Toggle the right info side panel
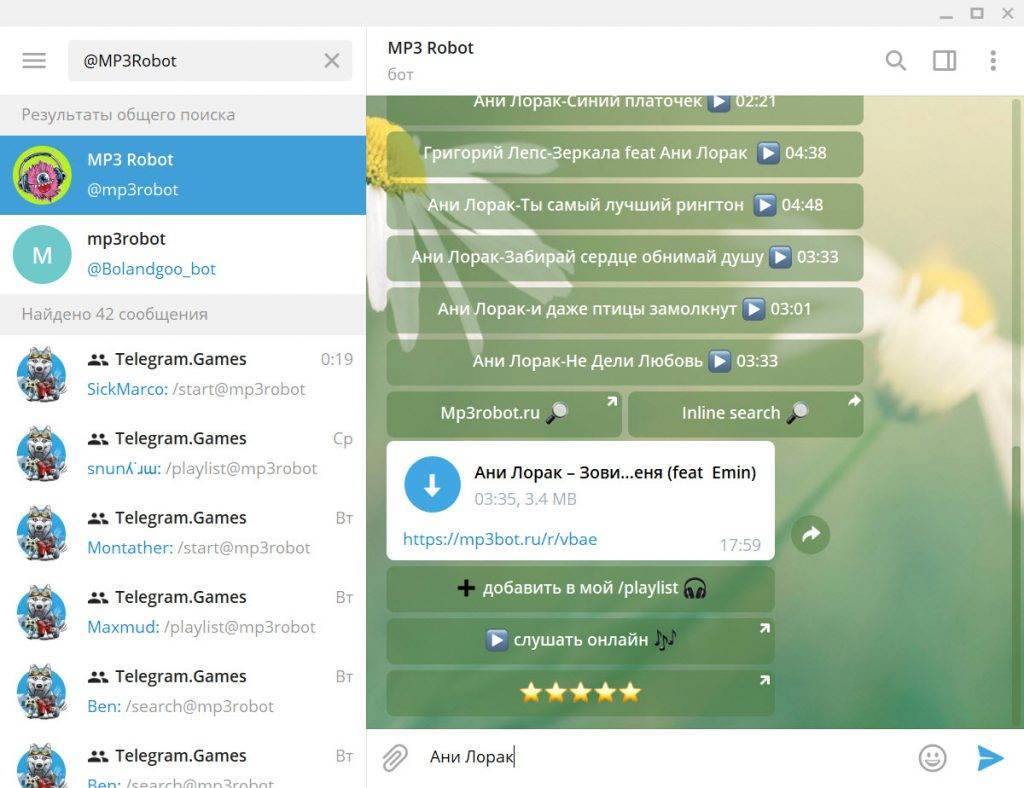1024x788 pixels. 944,61
